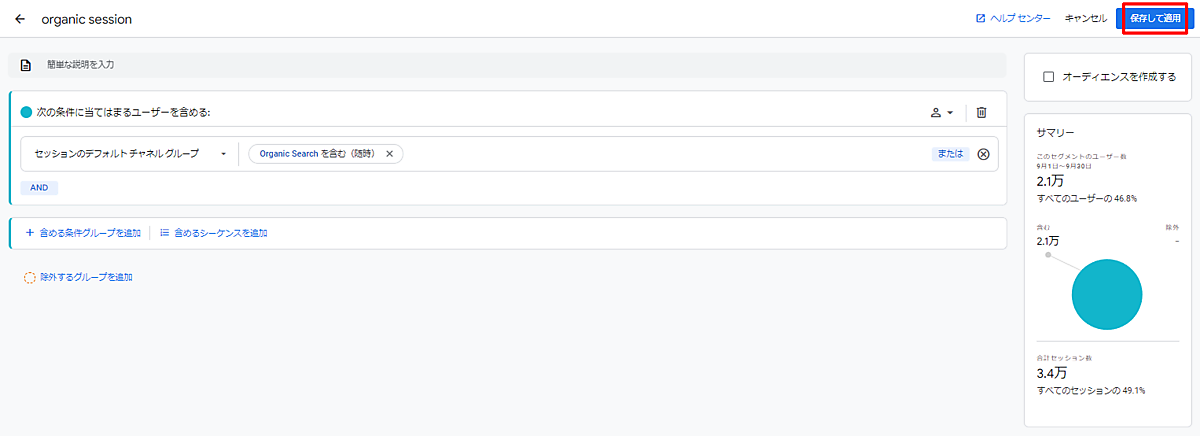The image size is (1200, 436).
Task: Click the sequence list icon
Action: click(164, 233)
